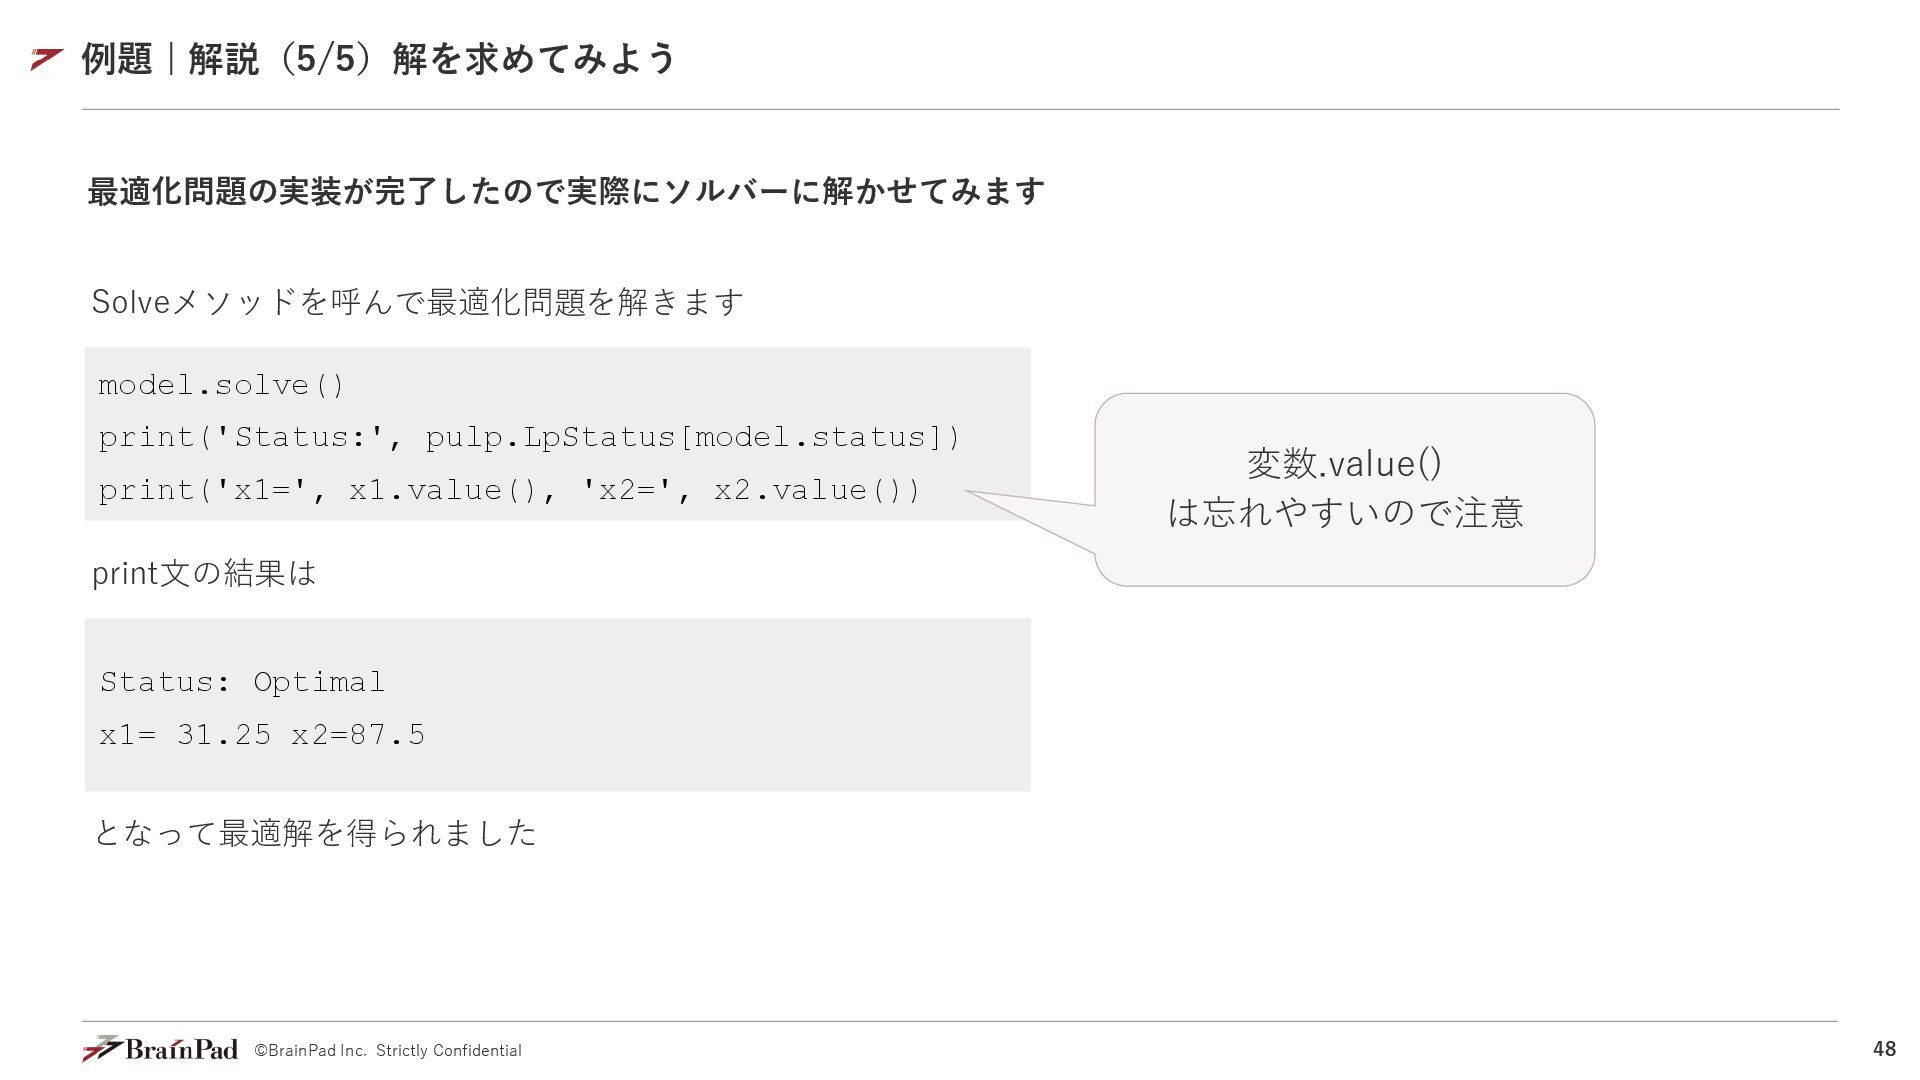Select the slide title 解を求めてみよう

coord(535,59)
